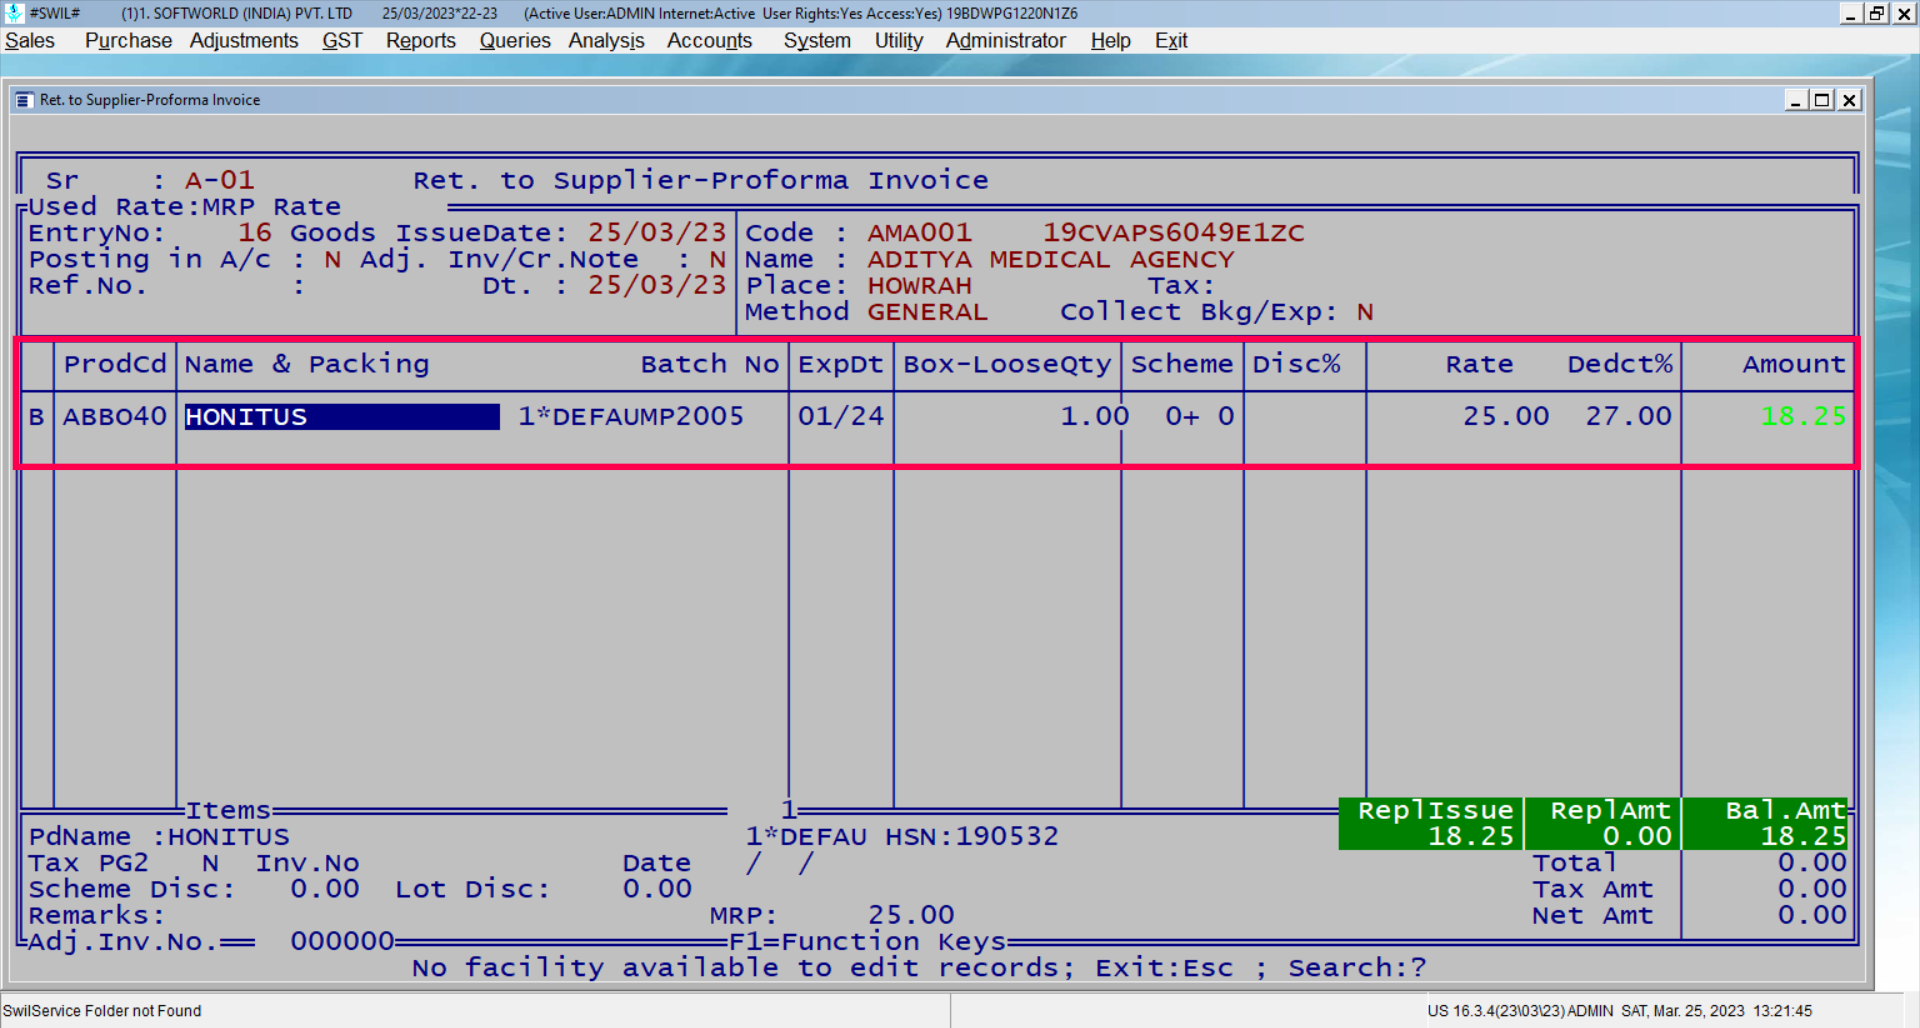Click the series value A-01
The image size is (1920, 1028).
[x=220, y=180]
